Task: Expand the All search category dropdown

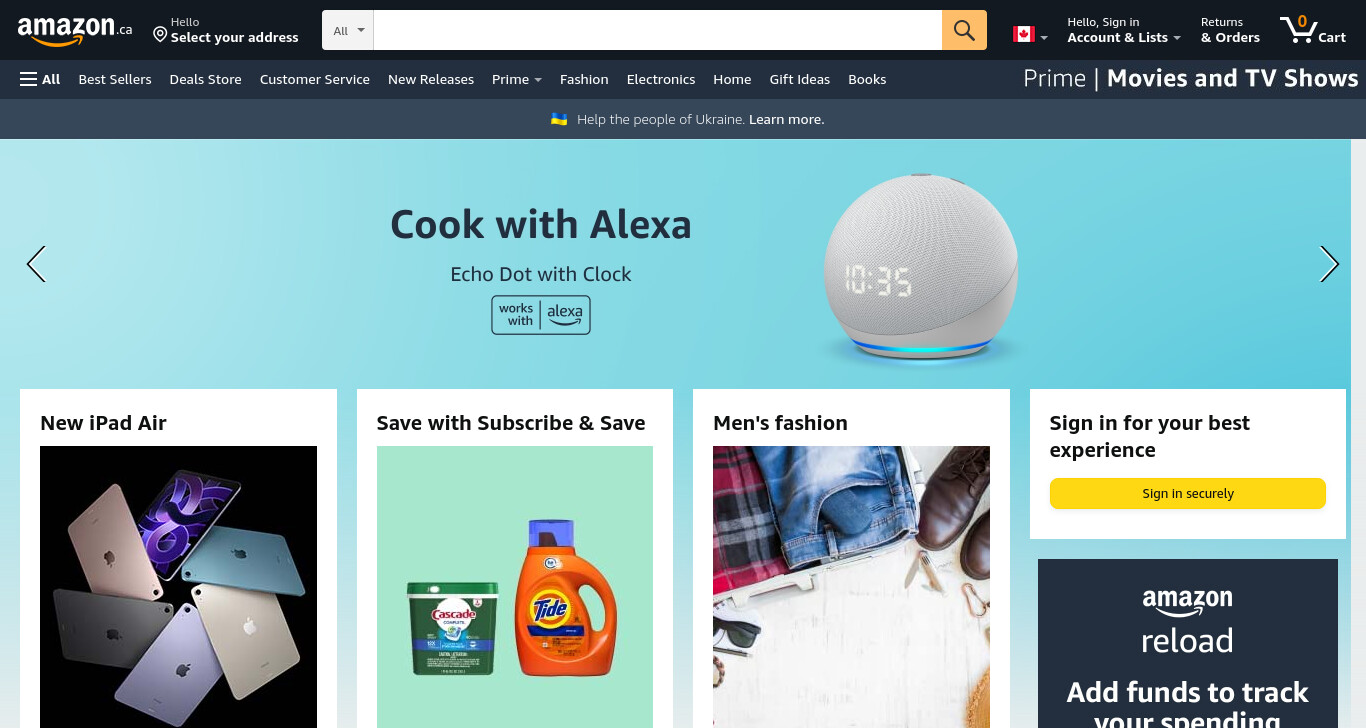Action: (x=348, y=30)
